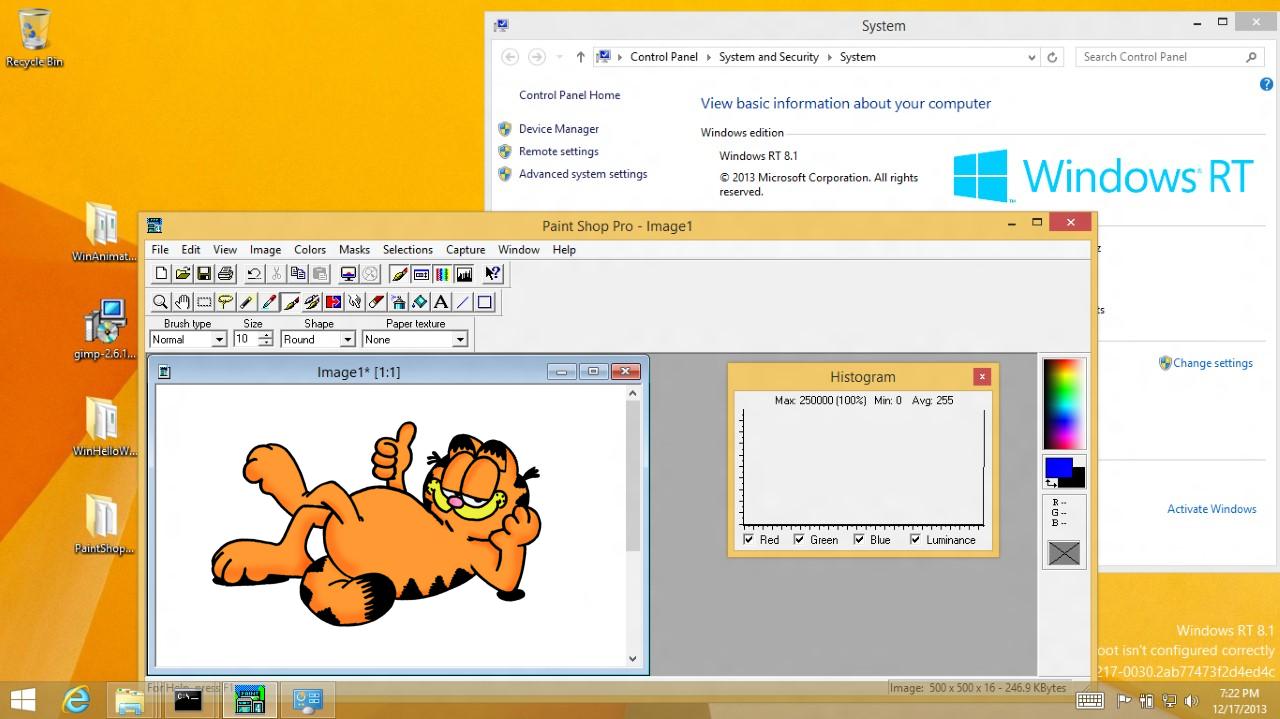Image resolution: width=1280 pixels, height=719 pixels.
Task: Choose the Flood Fill tool
Action: coord(420,302)
